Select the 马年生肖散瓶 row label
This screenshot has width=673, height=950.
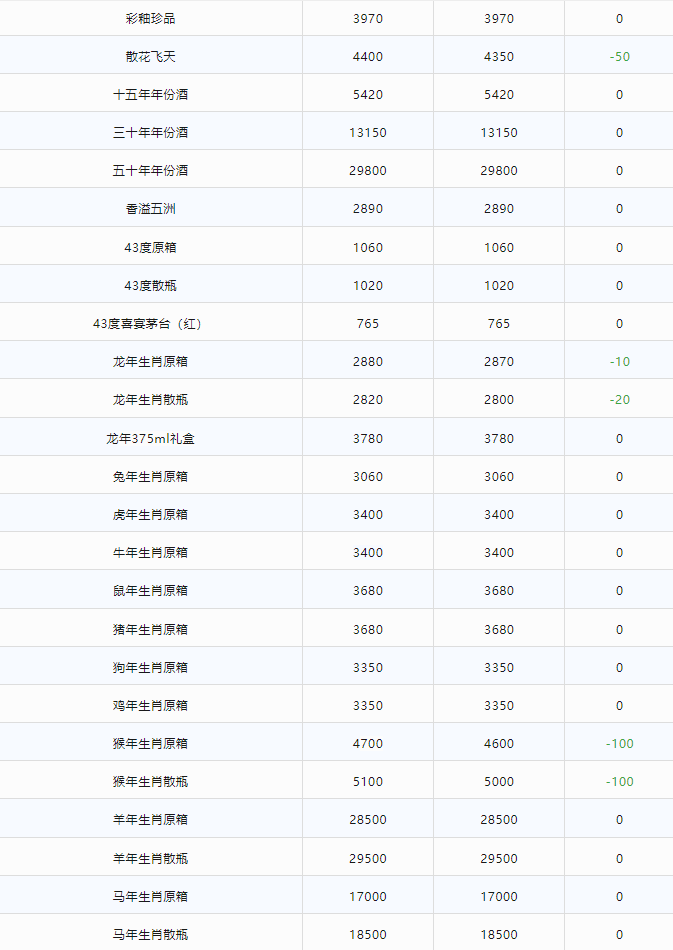pyautogui.click(x=150, y=935)
